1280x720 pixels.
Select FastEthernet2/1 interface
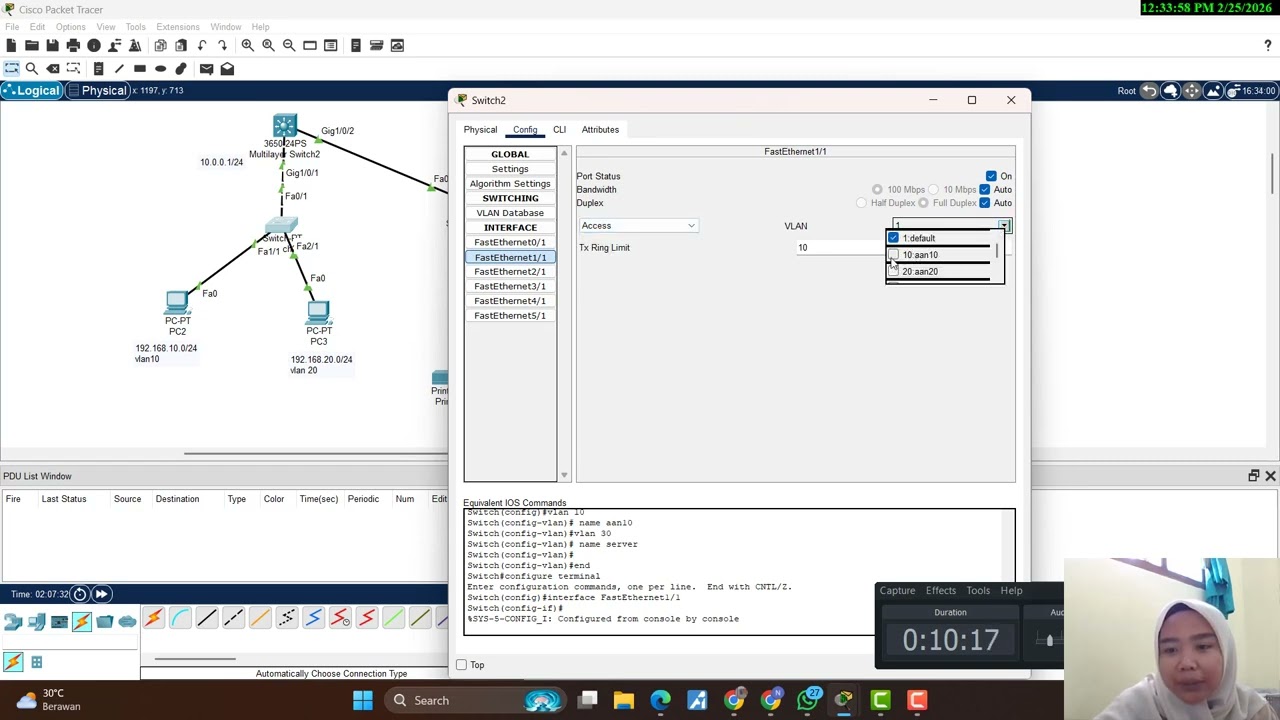coord(510,272)
